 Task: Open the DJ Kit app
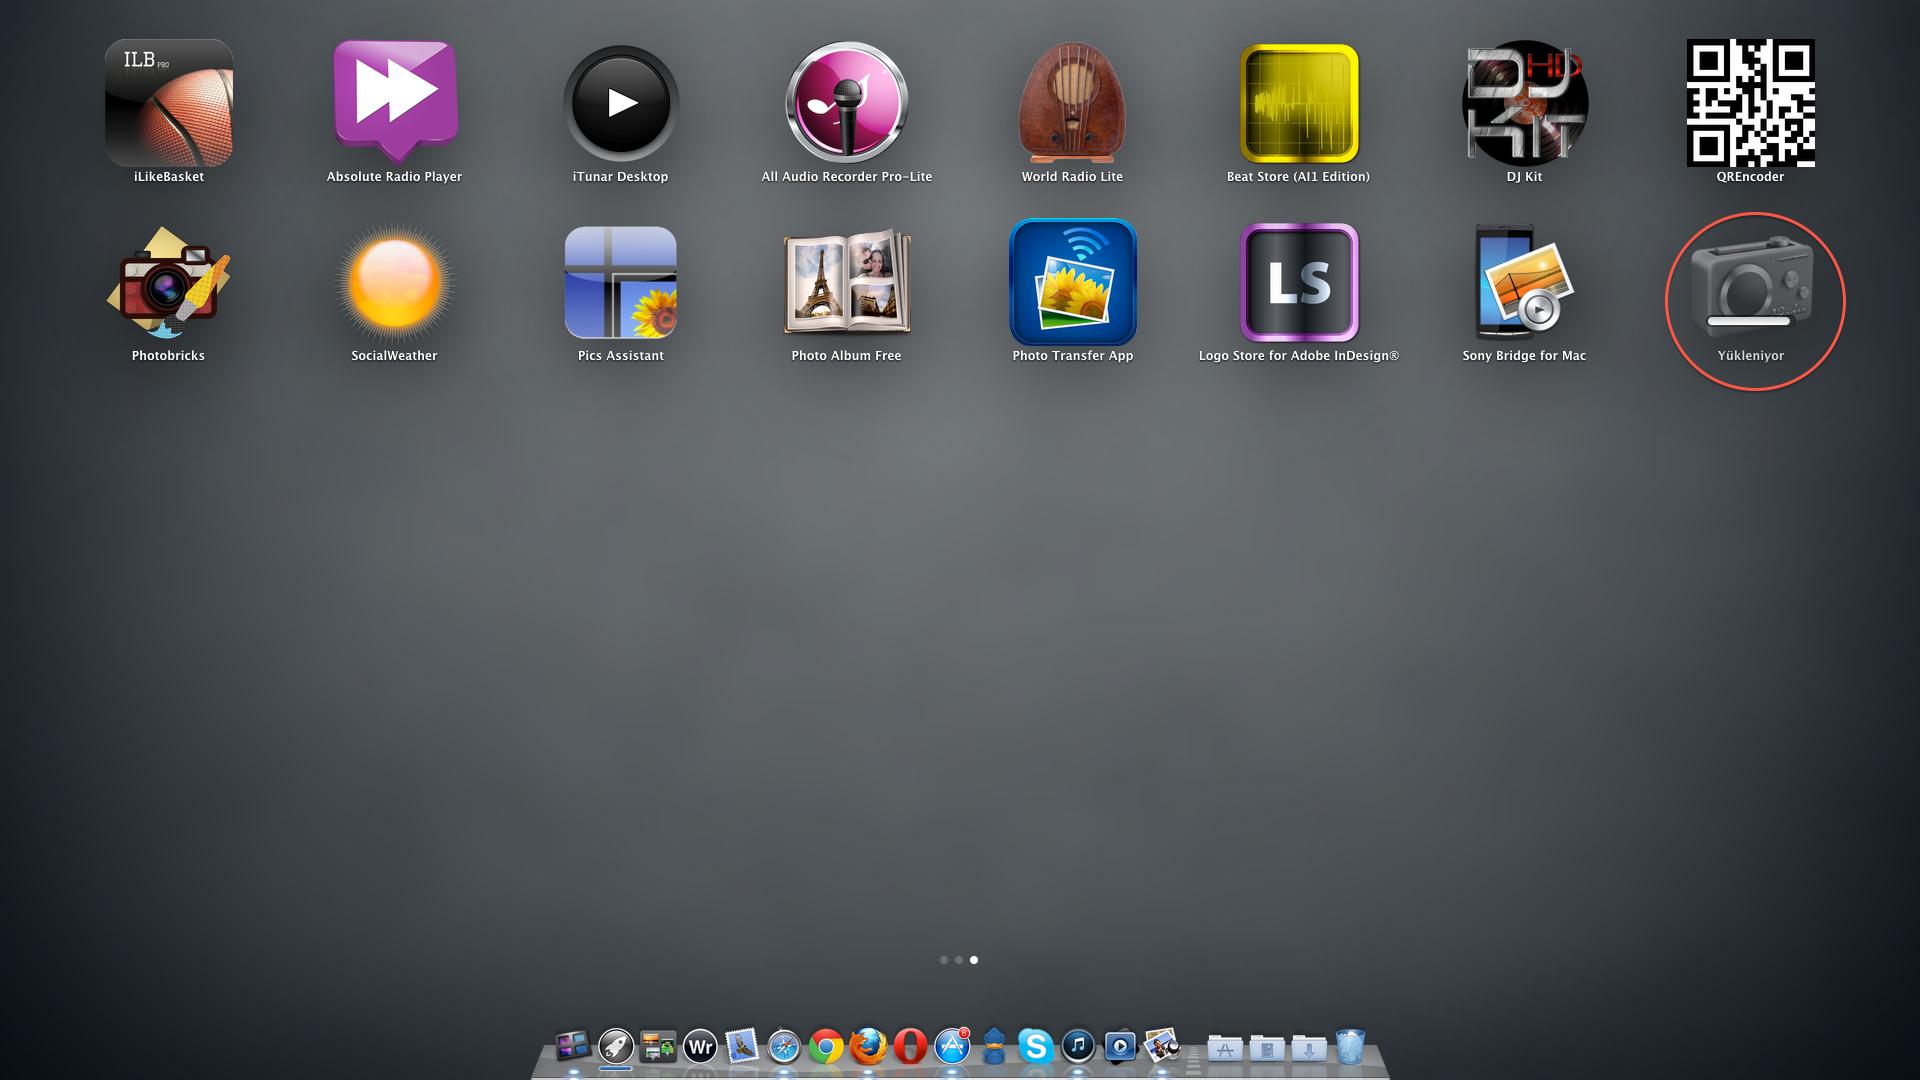1525,103
